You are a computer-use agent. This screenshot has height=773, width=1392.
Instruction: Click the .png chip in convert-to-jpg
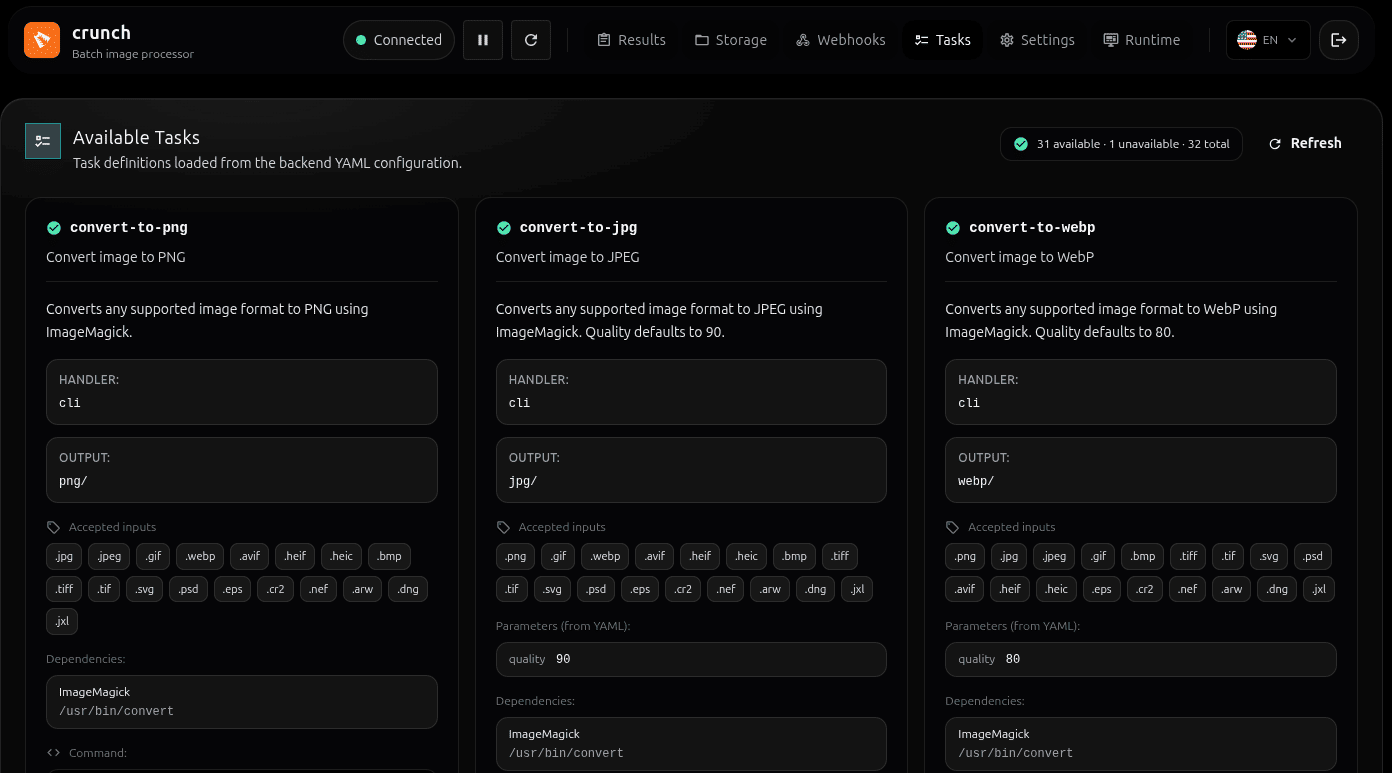pyautogui.click(x=516, y=557)
